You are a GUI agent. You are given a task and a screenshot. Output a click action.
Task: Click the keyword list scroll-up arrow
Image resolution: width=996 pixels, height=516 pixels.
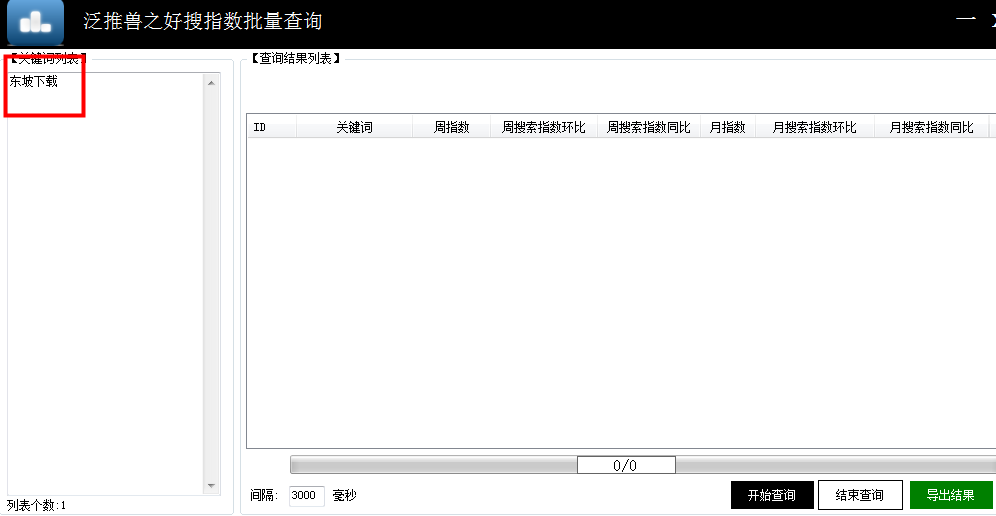coord(212,83)
